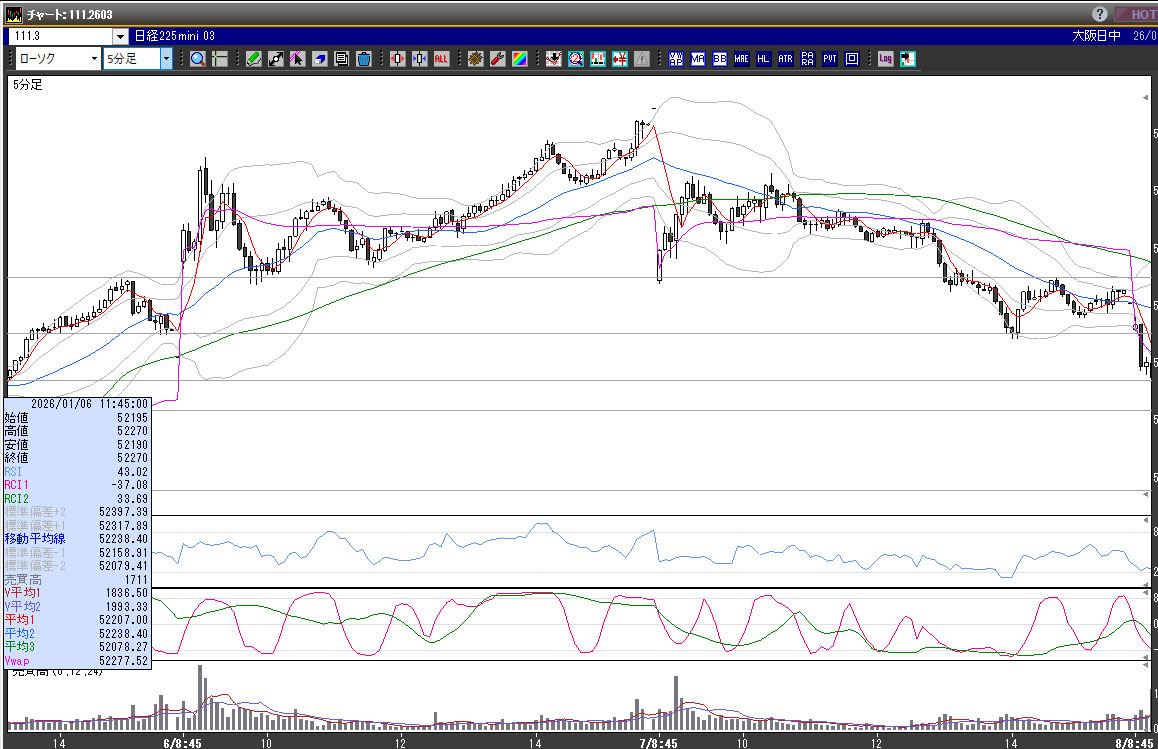Screen dimensions: 1158x749
Task: Open the symbol code 111.3 dropdown
Action: pos(119,36)
